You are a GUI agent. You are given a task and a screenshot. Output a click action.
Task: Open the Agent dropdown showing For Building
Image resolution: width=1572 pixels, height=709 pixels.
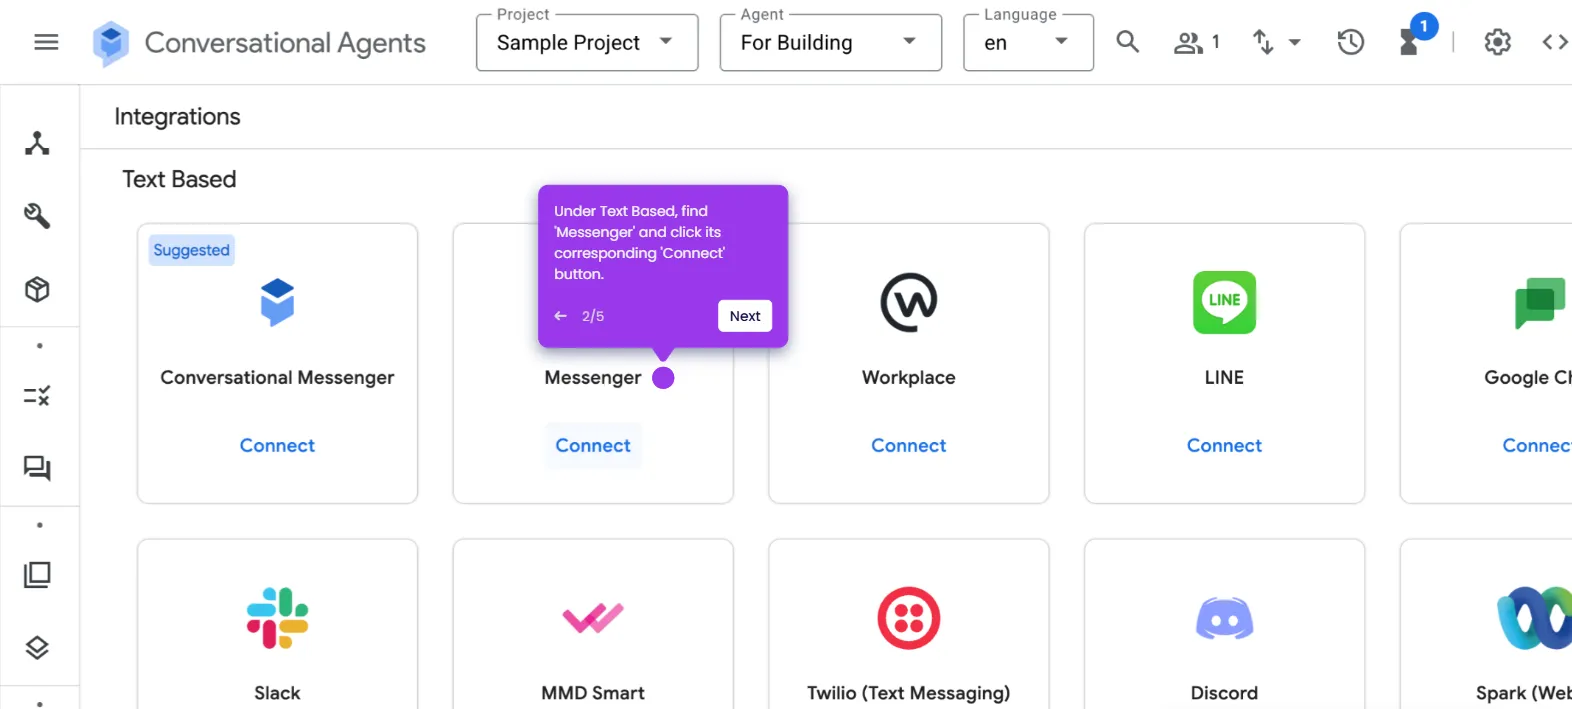click(x=830, y=43)
